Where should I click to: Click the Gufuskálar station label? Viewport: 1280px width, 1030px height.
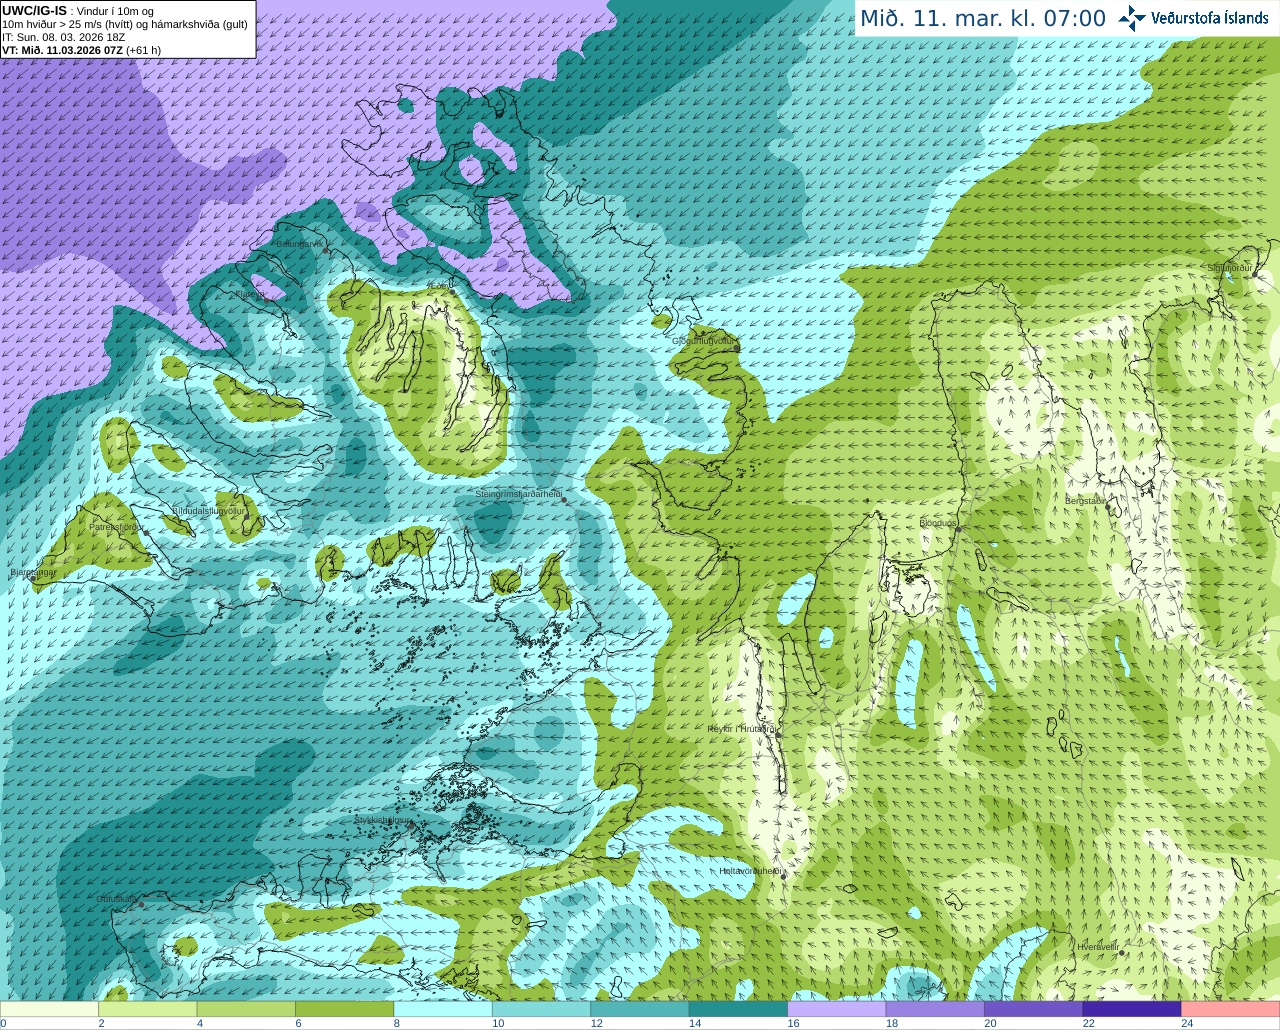pos(117,899)
